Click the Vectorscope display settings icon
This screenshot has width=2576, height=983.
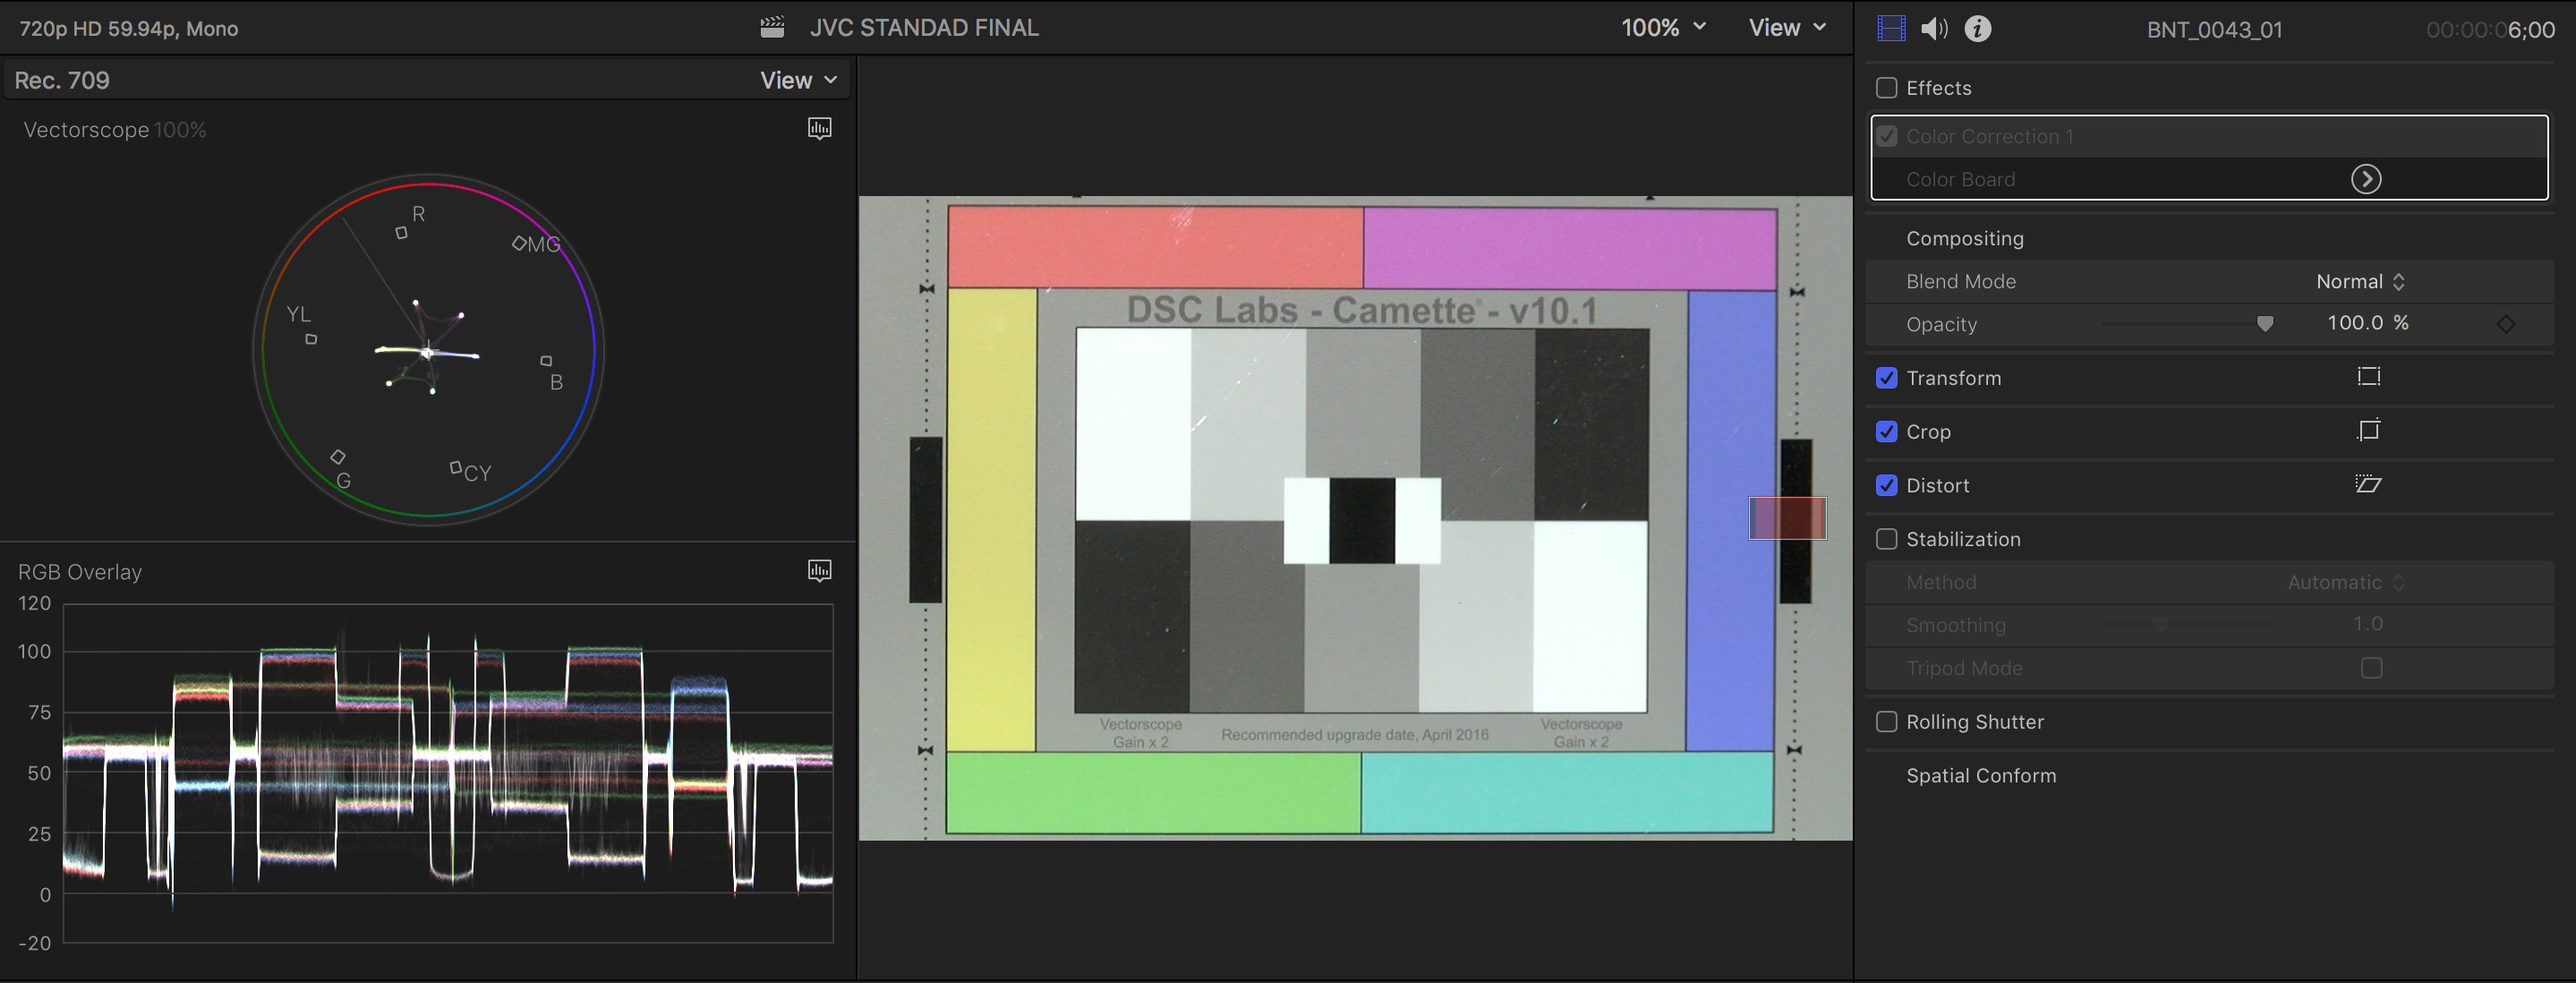pos(820,128)
